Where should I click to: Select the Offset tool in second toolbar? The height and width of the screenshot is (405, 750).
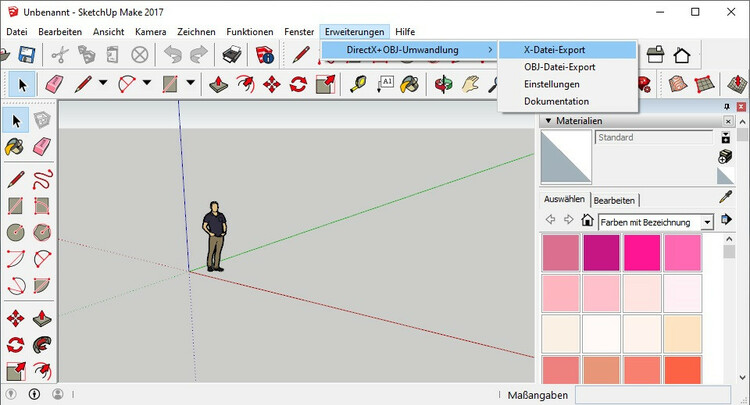tap(245, 84)
